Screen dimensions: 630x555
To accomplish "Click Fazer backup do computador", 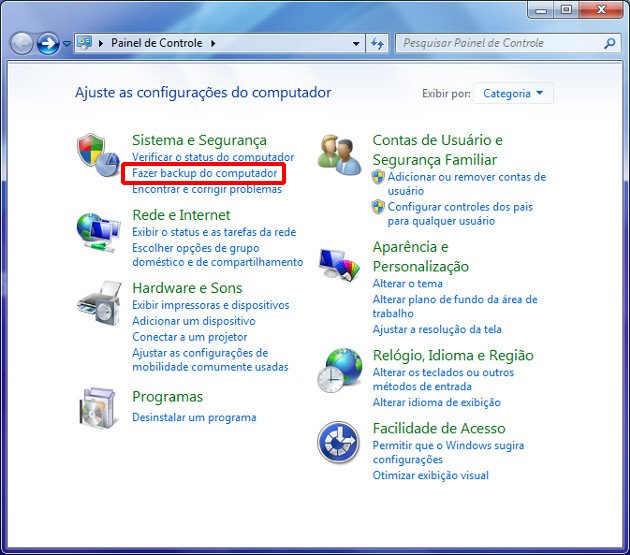I will click(205, 173).
